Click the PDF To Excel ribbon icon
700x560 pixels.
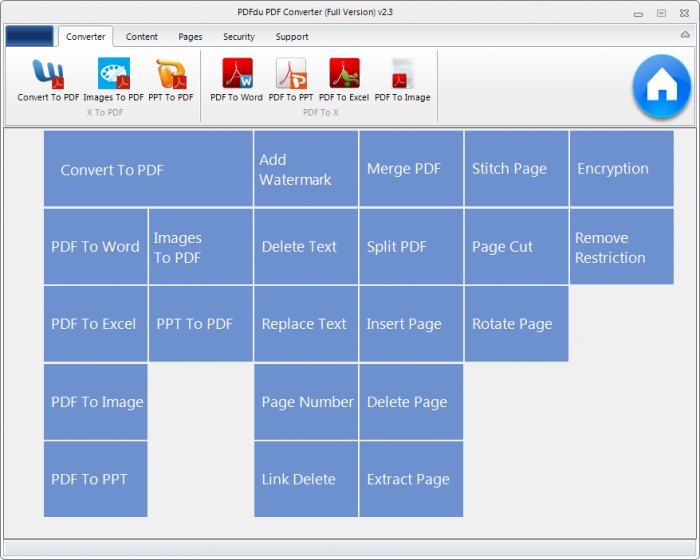(345, 76)
